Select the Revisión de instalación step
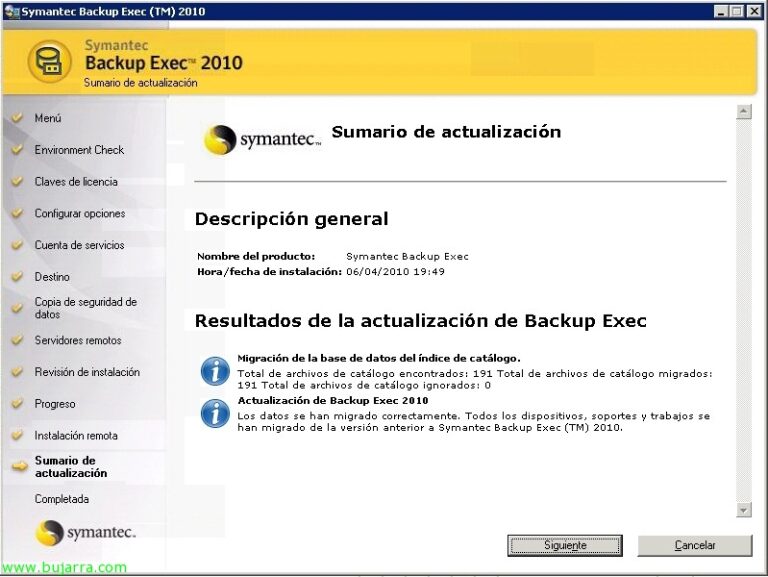768x577 pixels. pos(87,372)
